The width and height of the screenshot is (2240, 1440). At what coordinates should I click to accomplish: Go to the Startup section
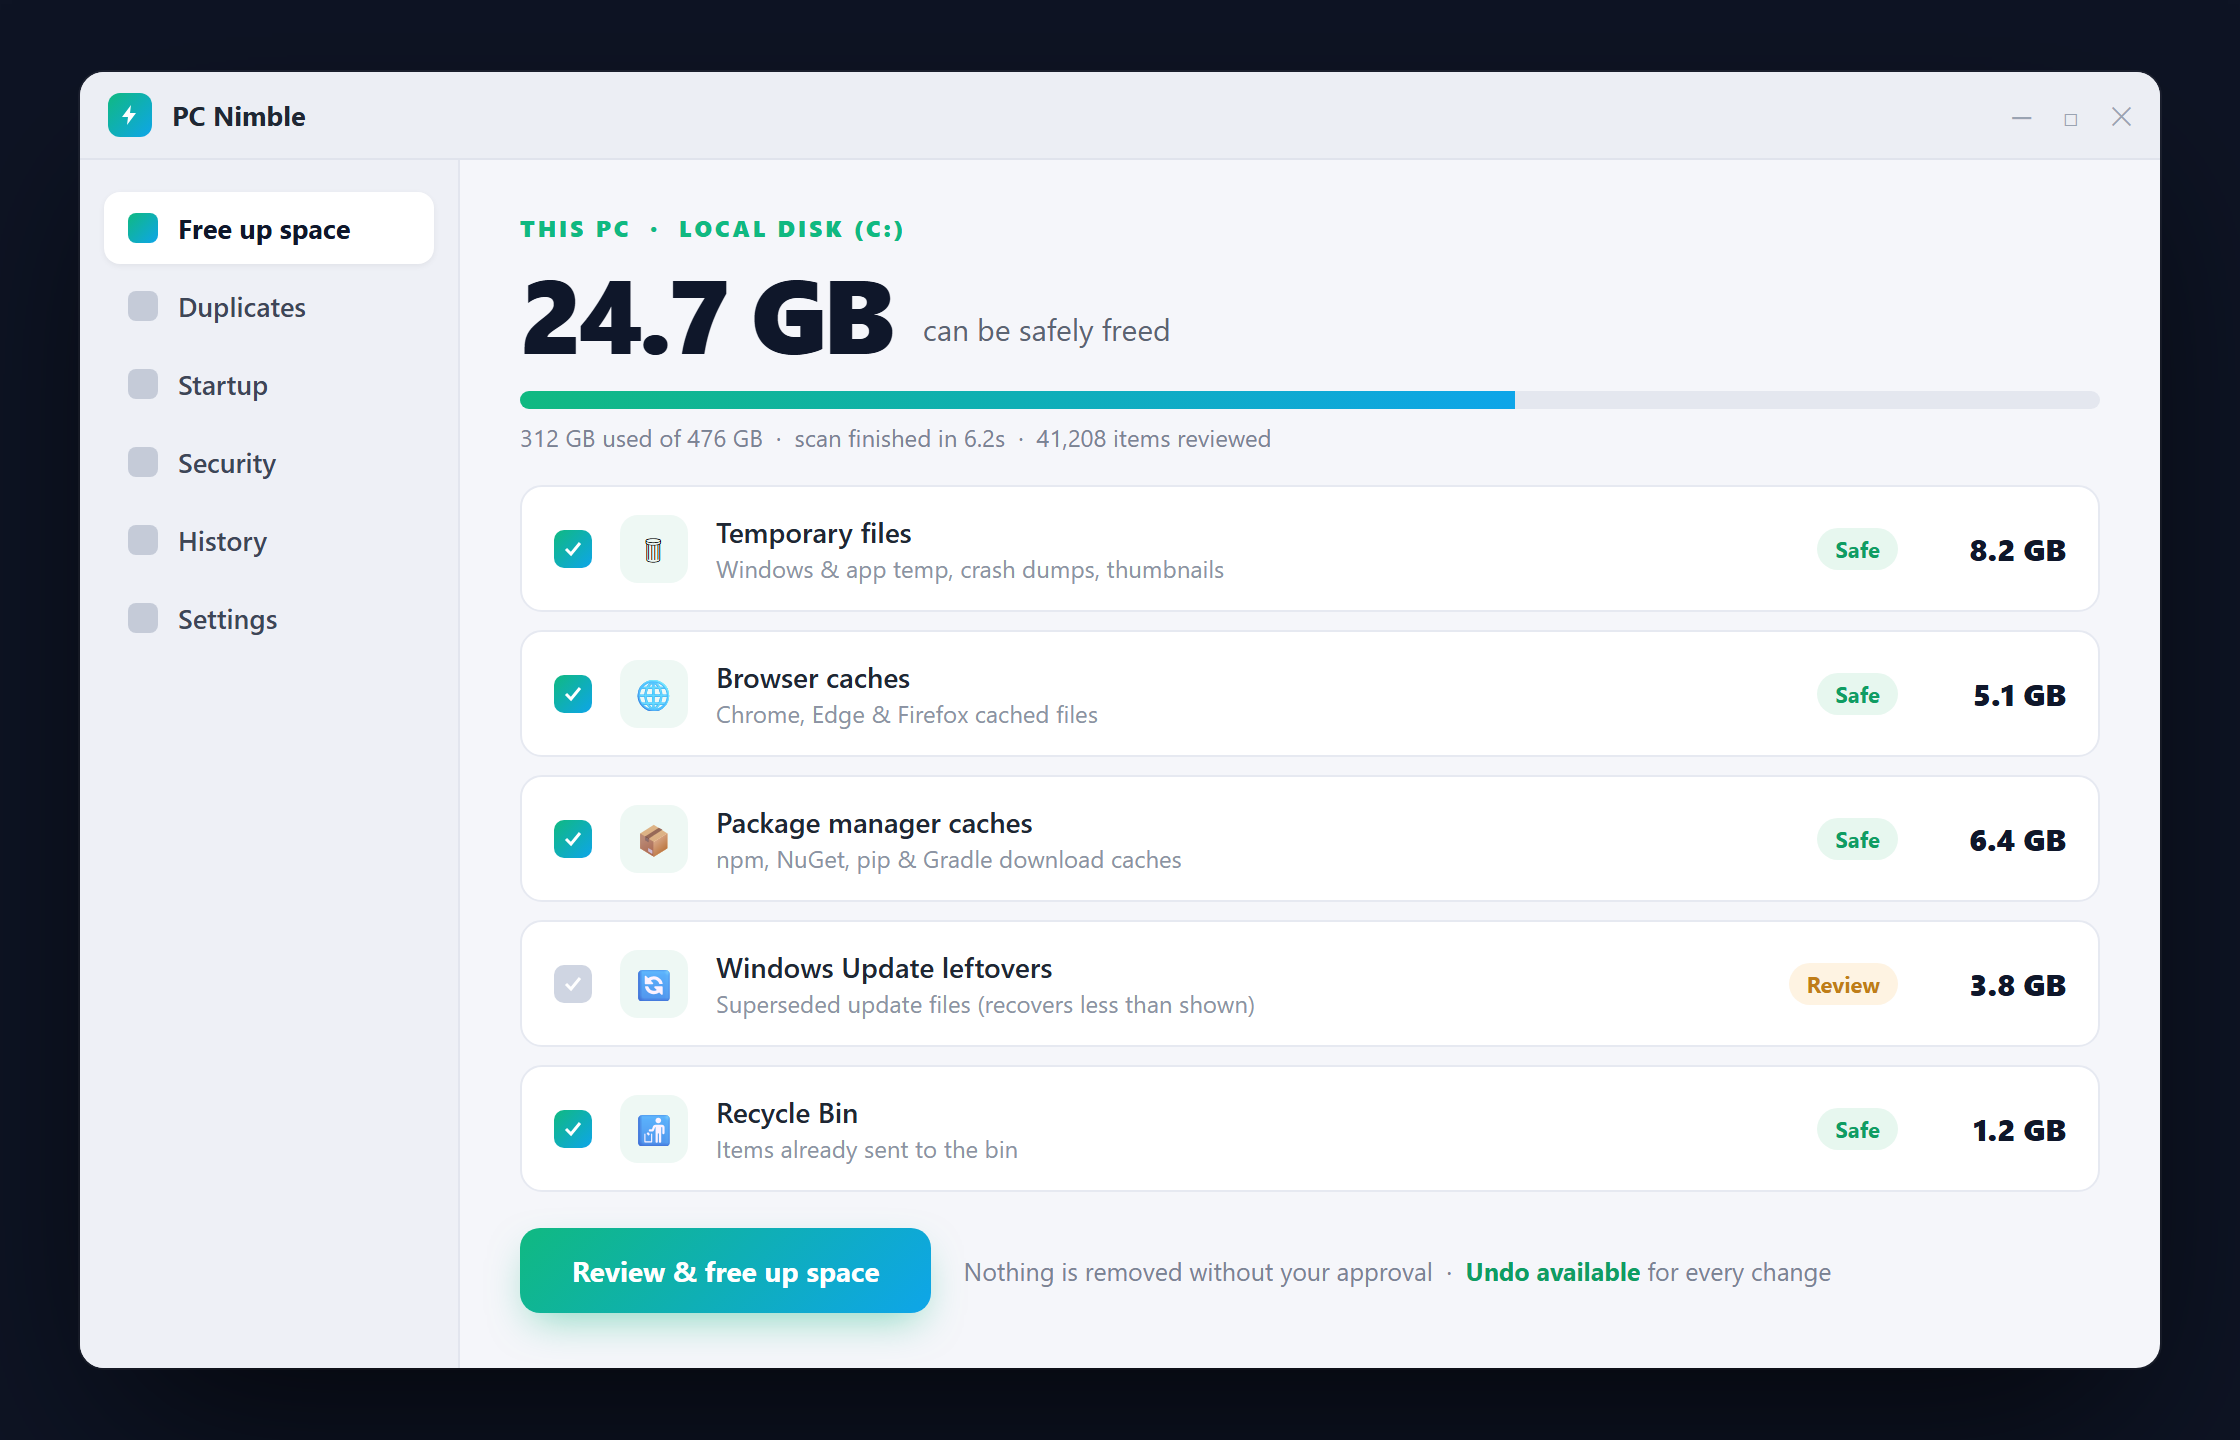tap(269, 385)
